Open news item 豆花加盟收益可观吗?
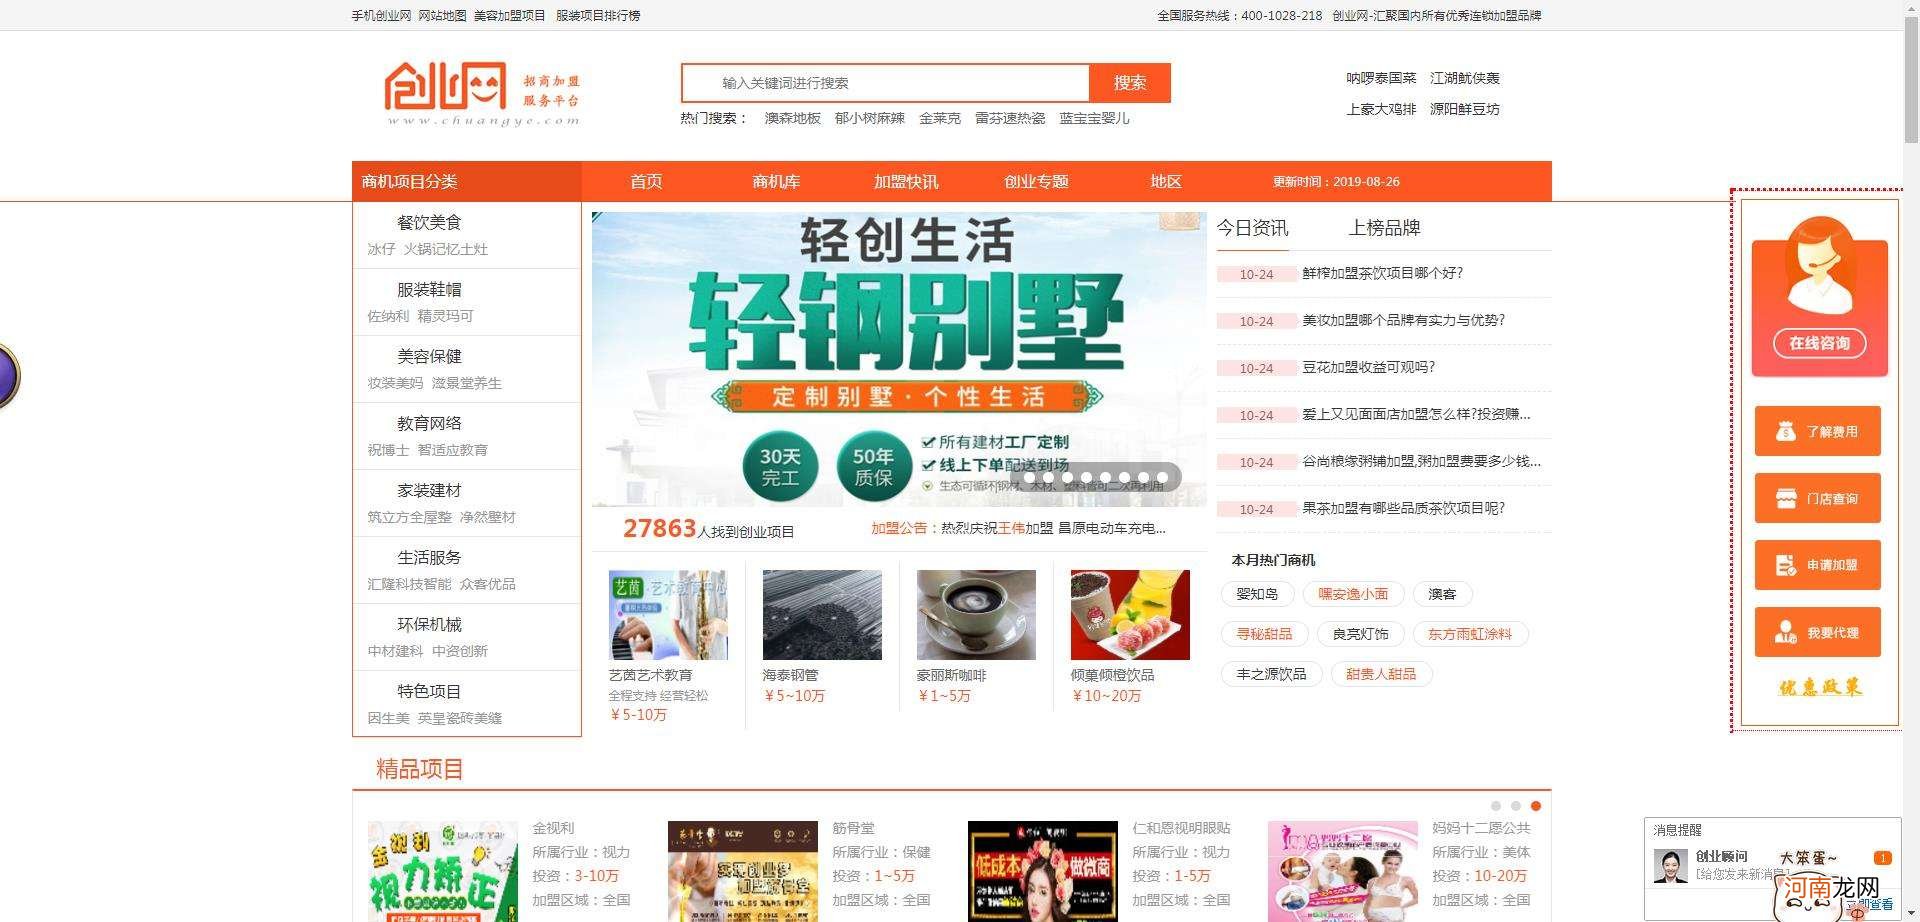The height and width of the screenshot is (922, 1920). [x=1368, y=367]
